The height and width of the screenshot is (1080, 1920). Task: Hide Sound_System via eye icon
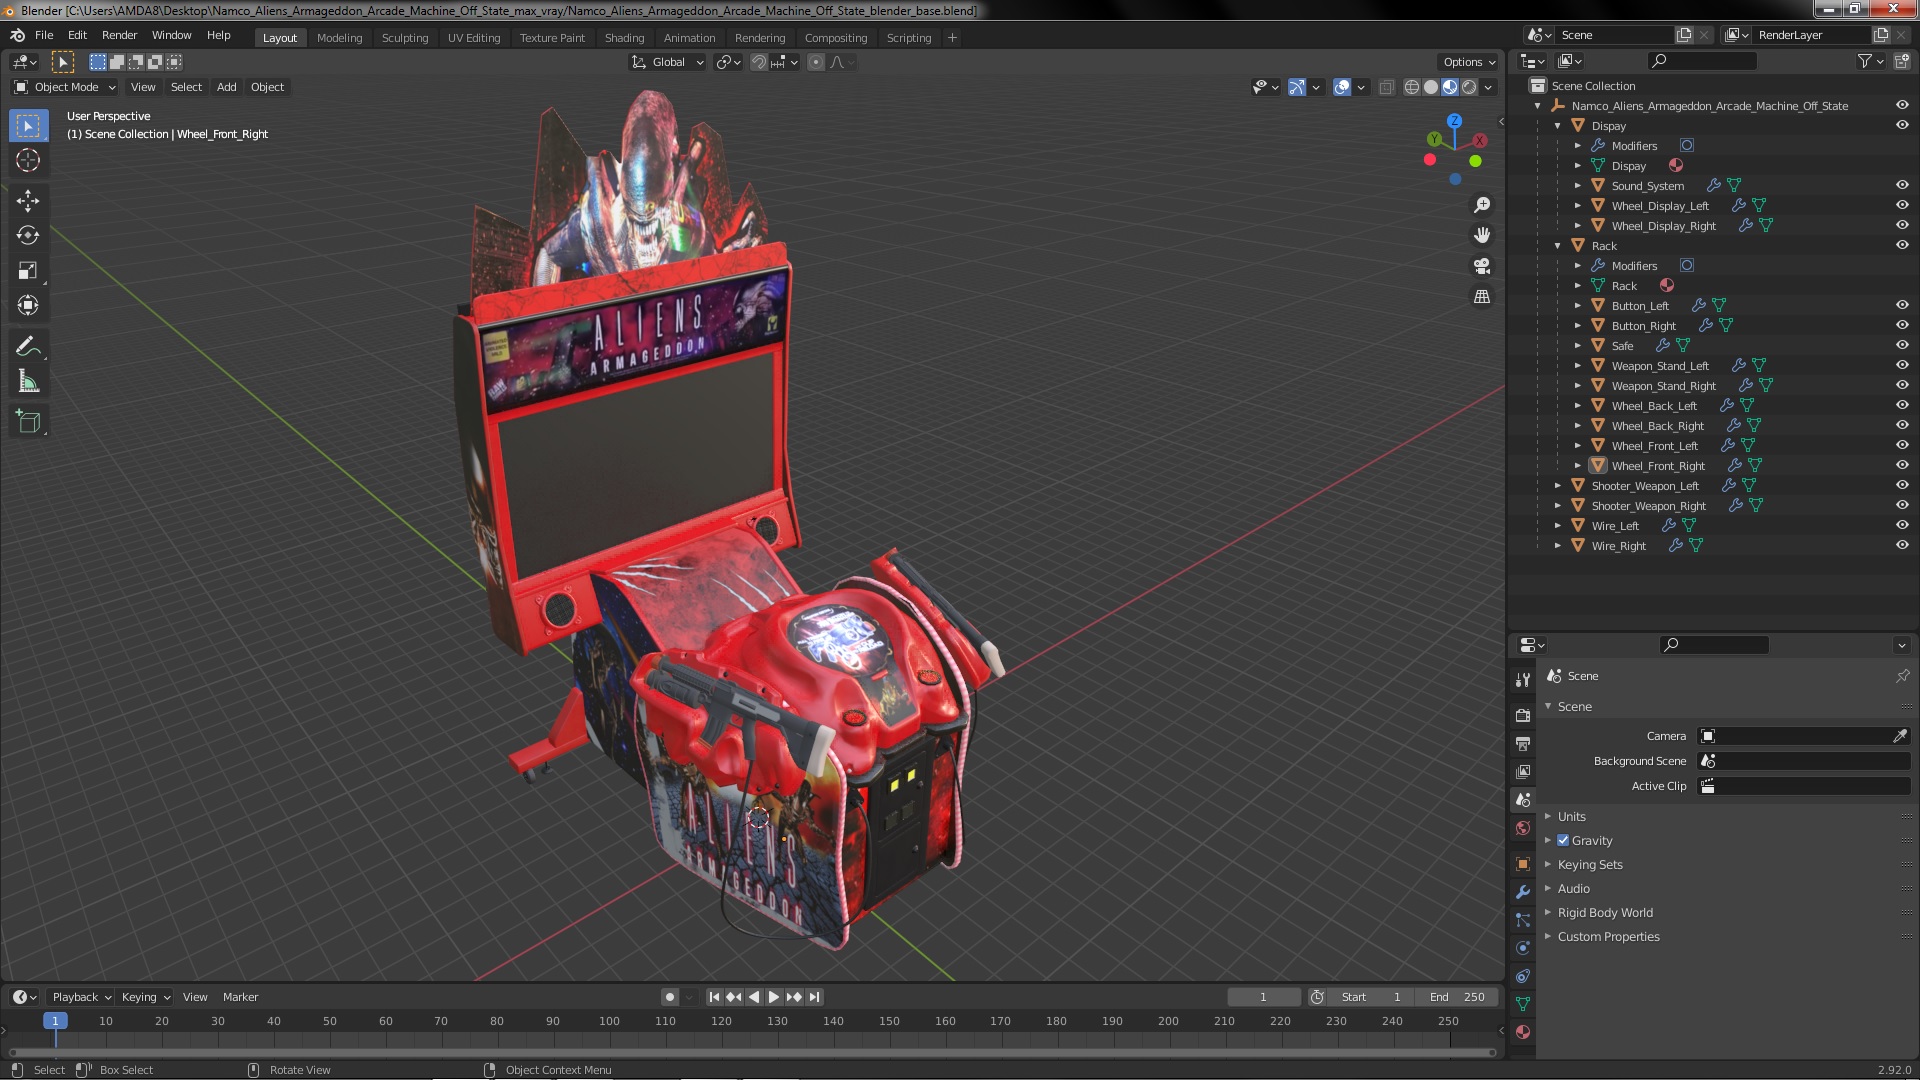(1902, 185)
